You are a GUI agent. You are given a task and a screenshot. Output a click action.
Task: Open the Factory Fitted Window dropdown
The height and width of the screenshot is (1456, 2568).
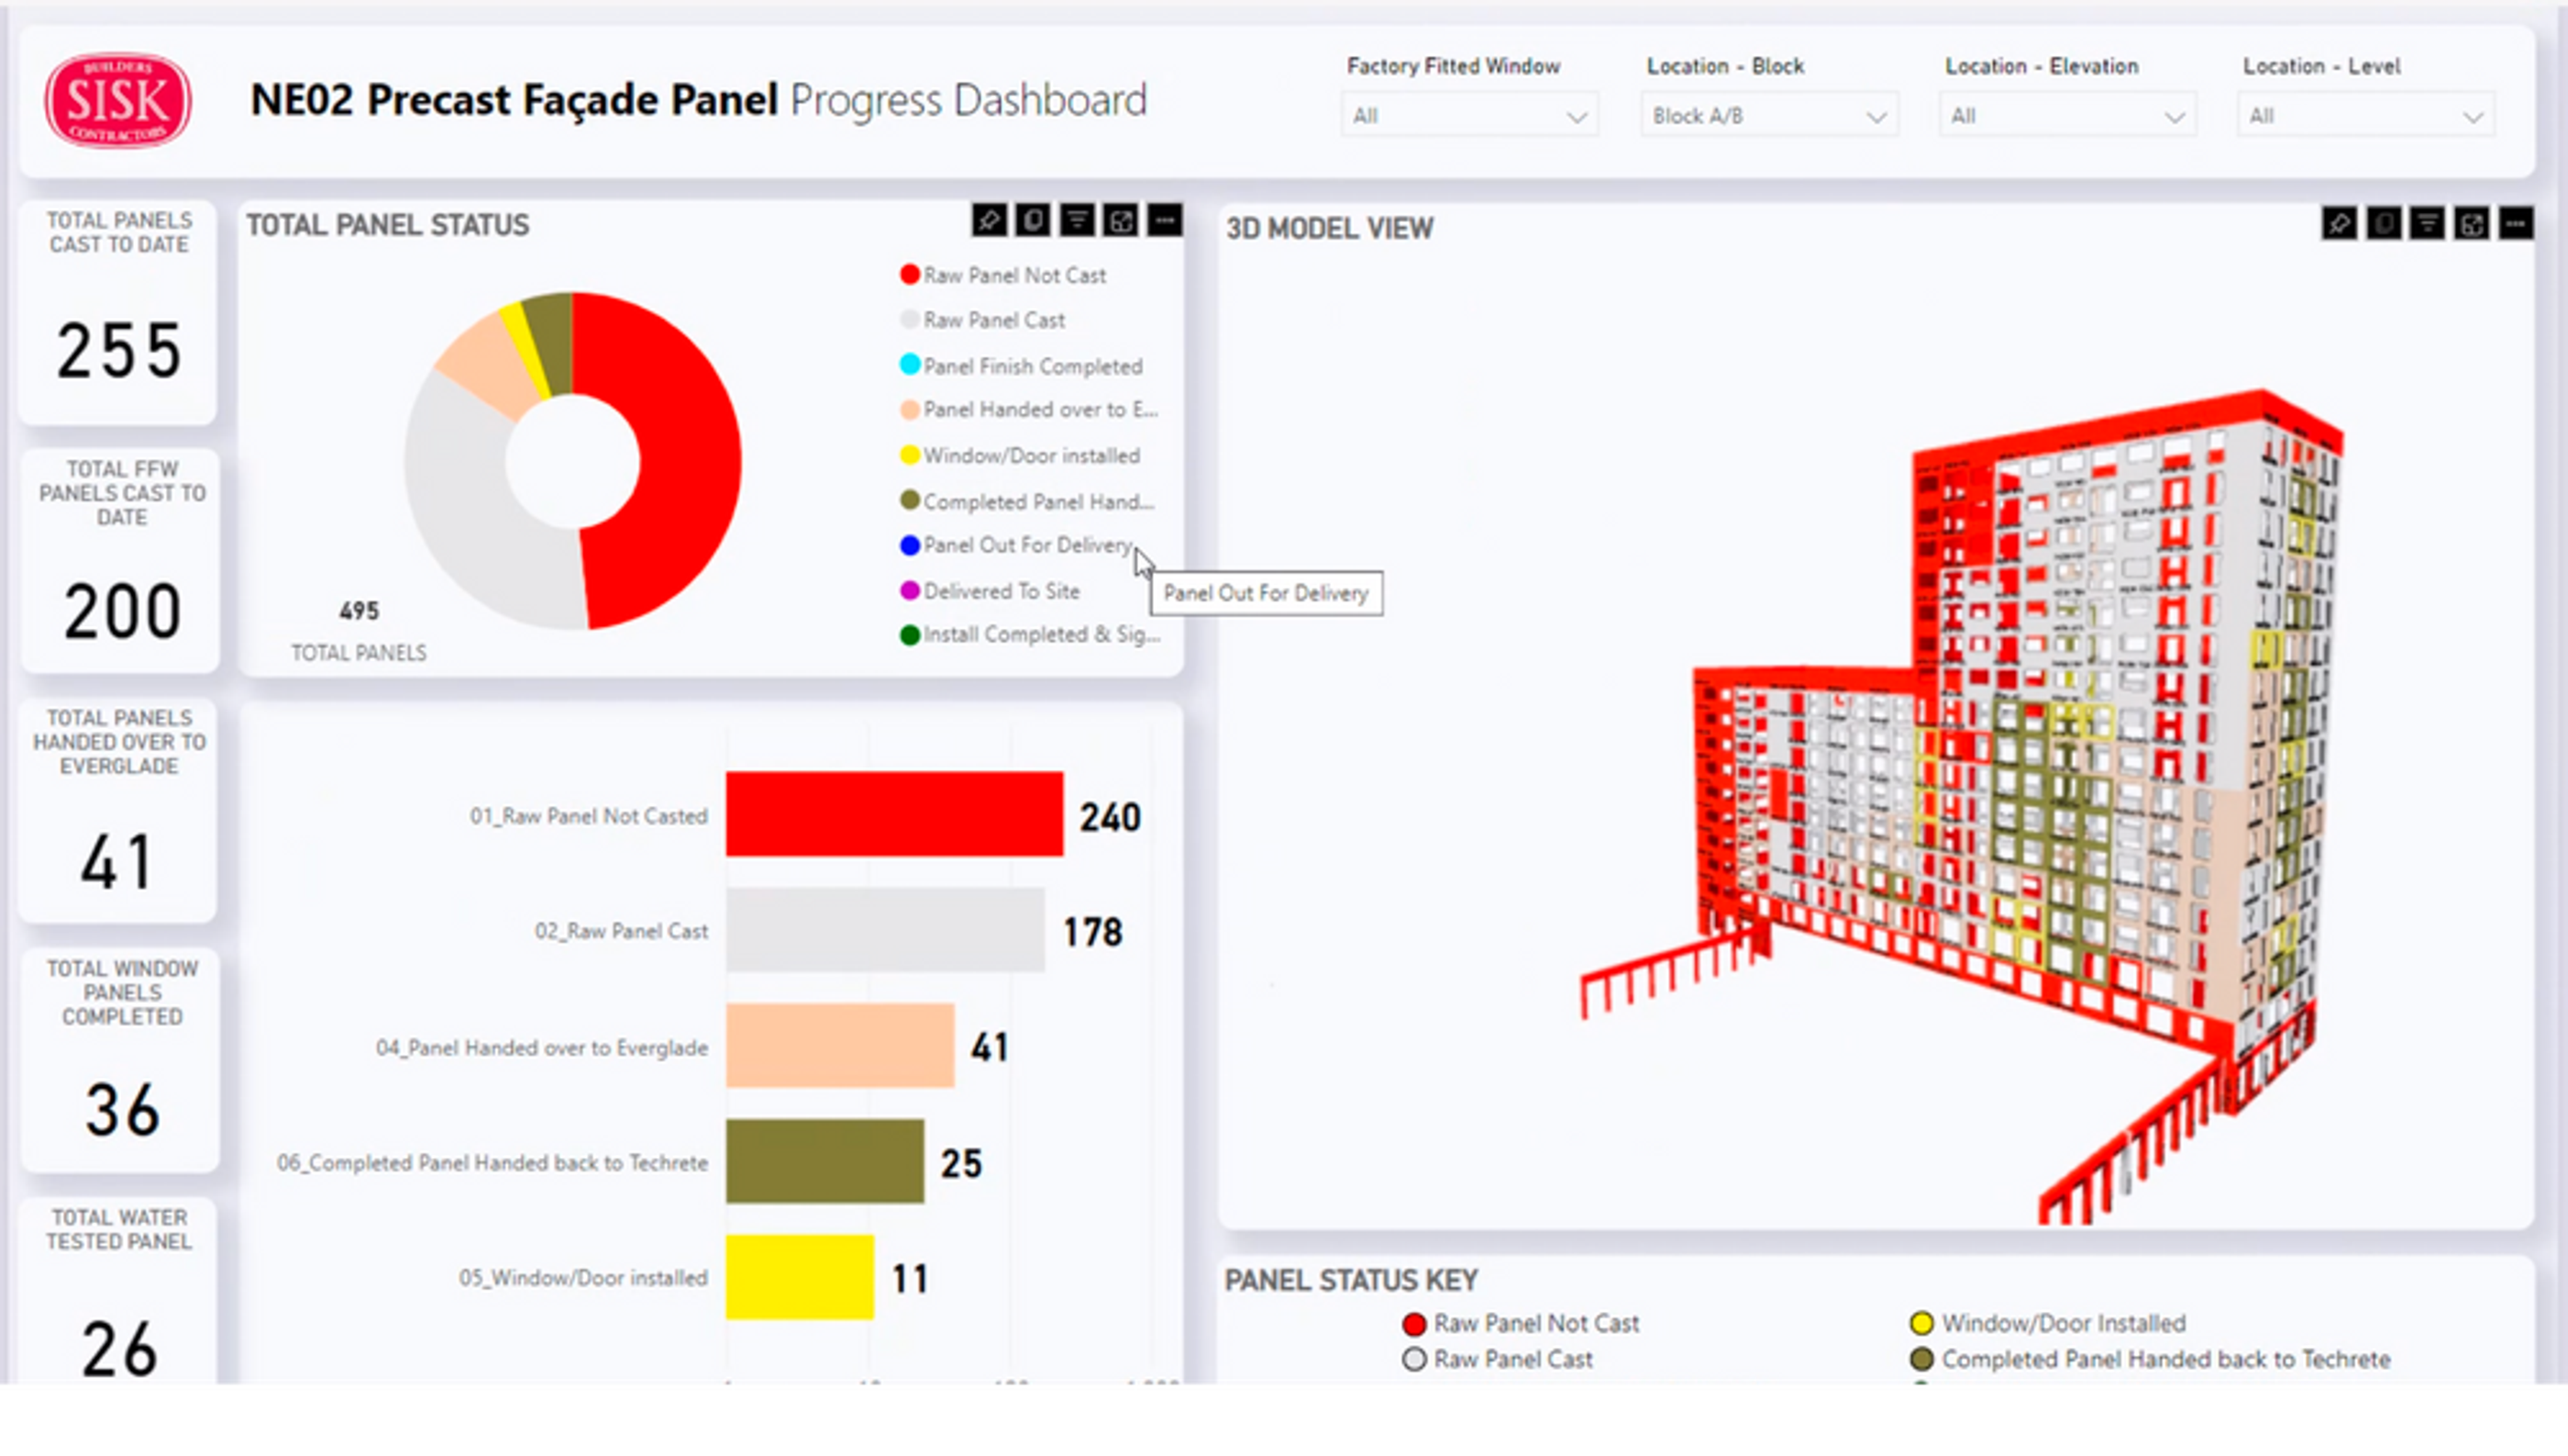1469,116
